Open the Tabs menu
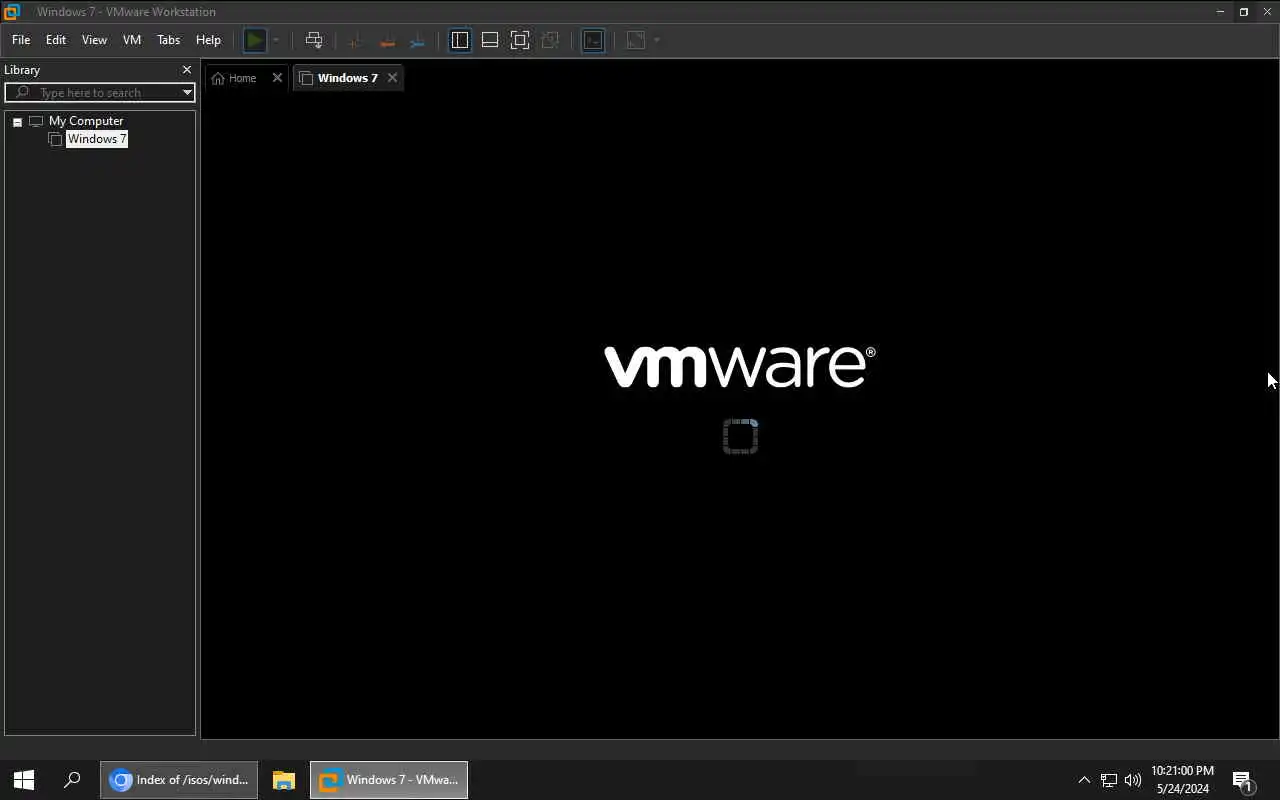 click(168, 40)
